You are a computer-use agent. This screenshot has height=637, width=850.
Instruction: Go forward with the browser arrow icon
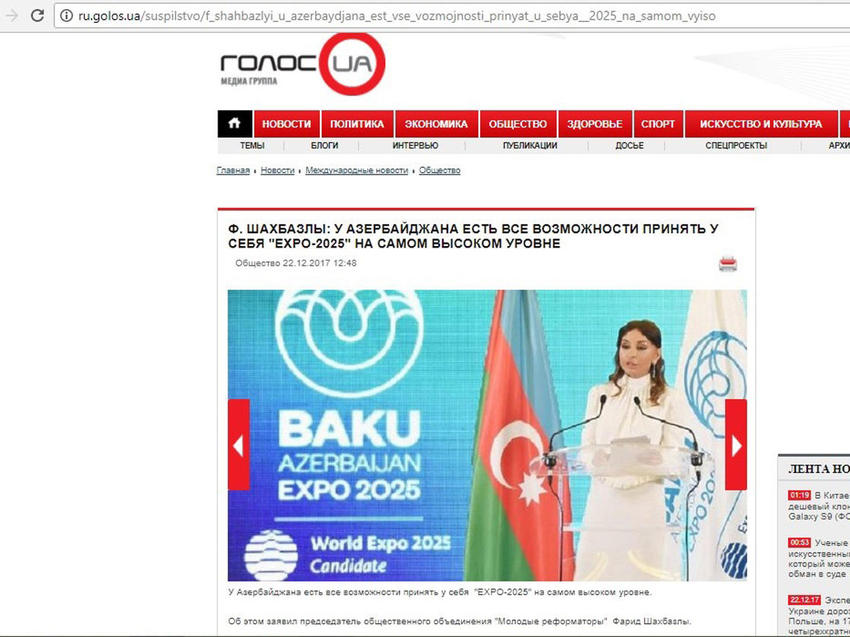[12, 15]
